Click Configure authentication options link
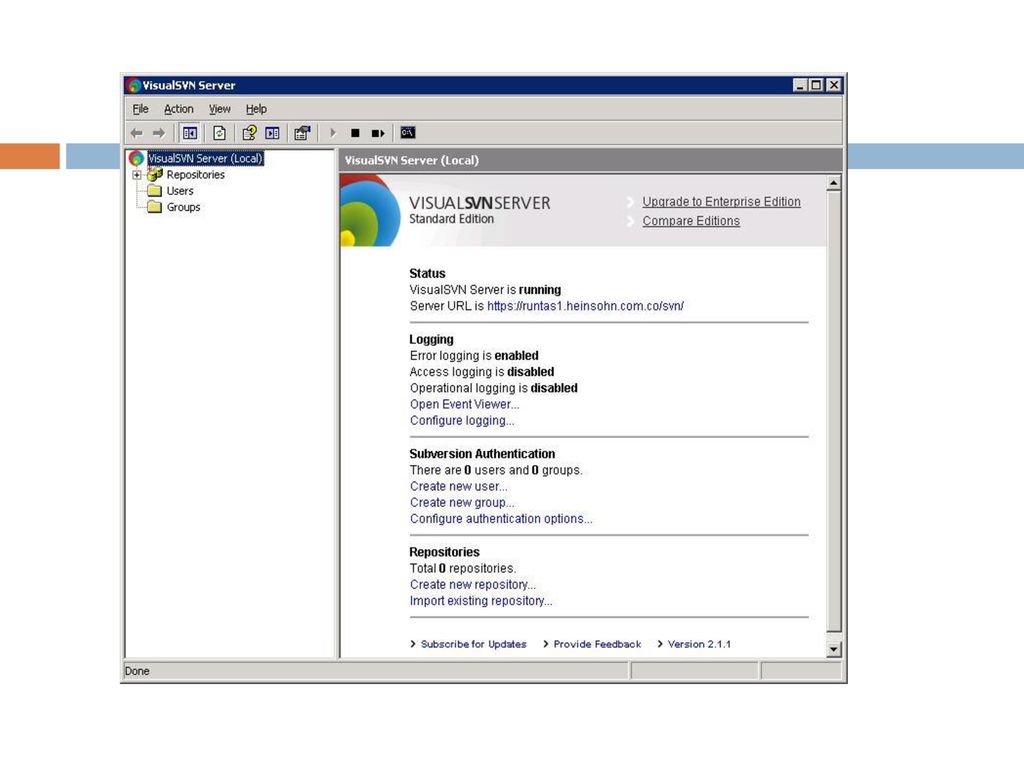This screenshot has height=768, width=1024. click(x=501, y=519)
